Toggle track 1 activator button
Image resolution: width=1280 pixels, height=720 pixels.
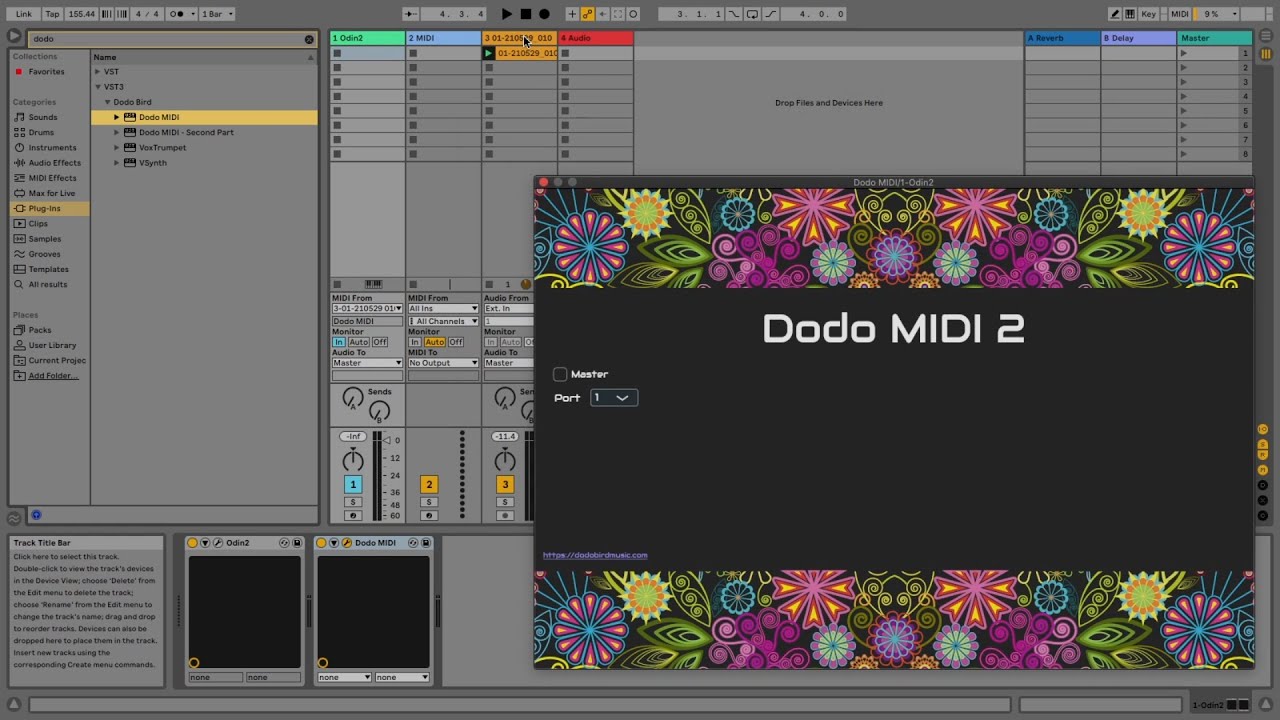[x=353, y=484]
